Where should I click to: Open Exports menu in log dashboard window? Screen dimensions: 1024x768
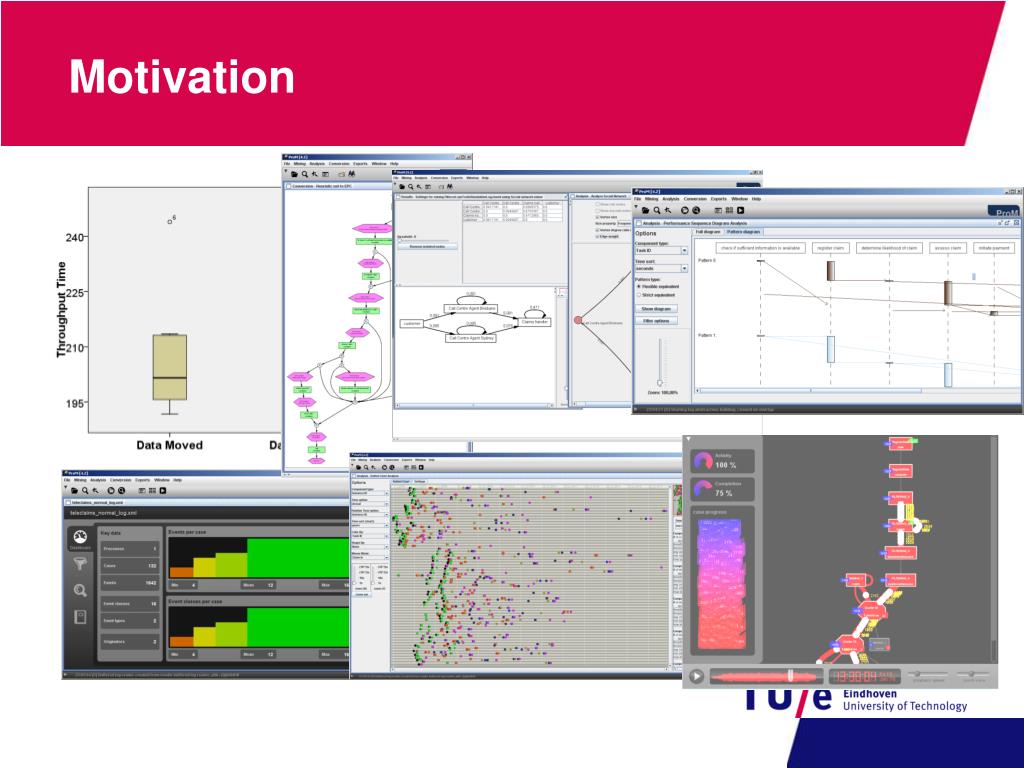tap(142, 480)
